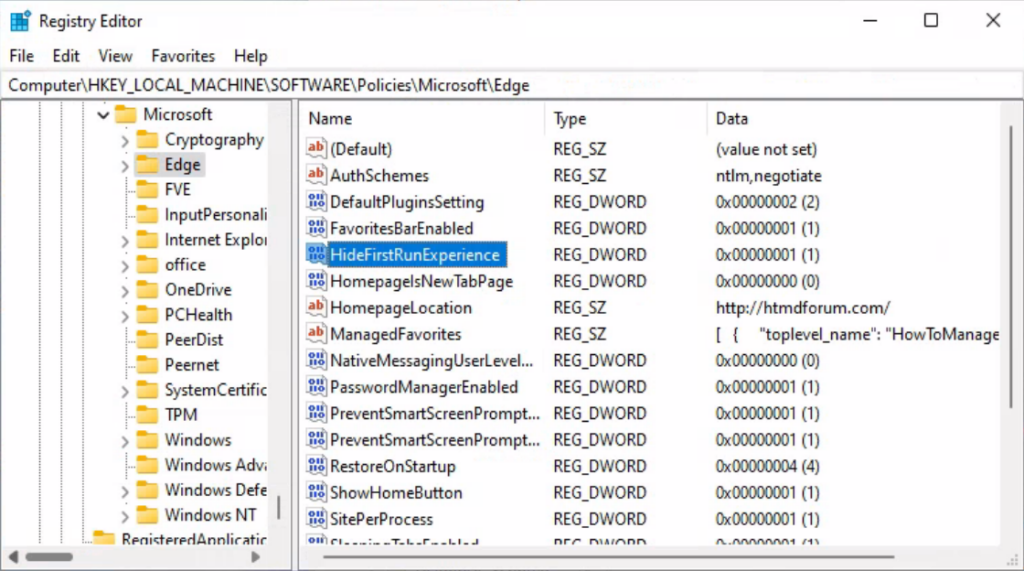Click the Microsoft folder icon in tree
The height and width of the screenshot is (571, 1024).
coord(125,114)
